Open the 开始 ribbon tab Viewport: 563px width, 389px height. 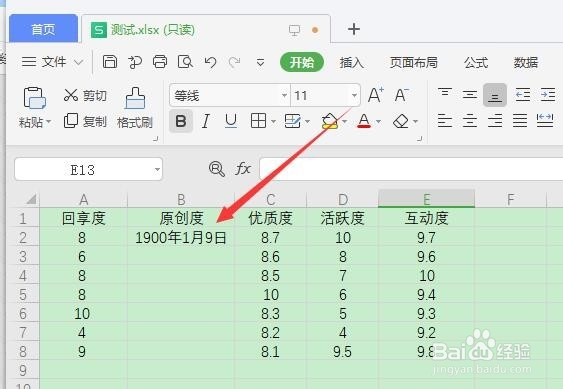click(302, 62)
